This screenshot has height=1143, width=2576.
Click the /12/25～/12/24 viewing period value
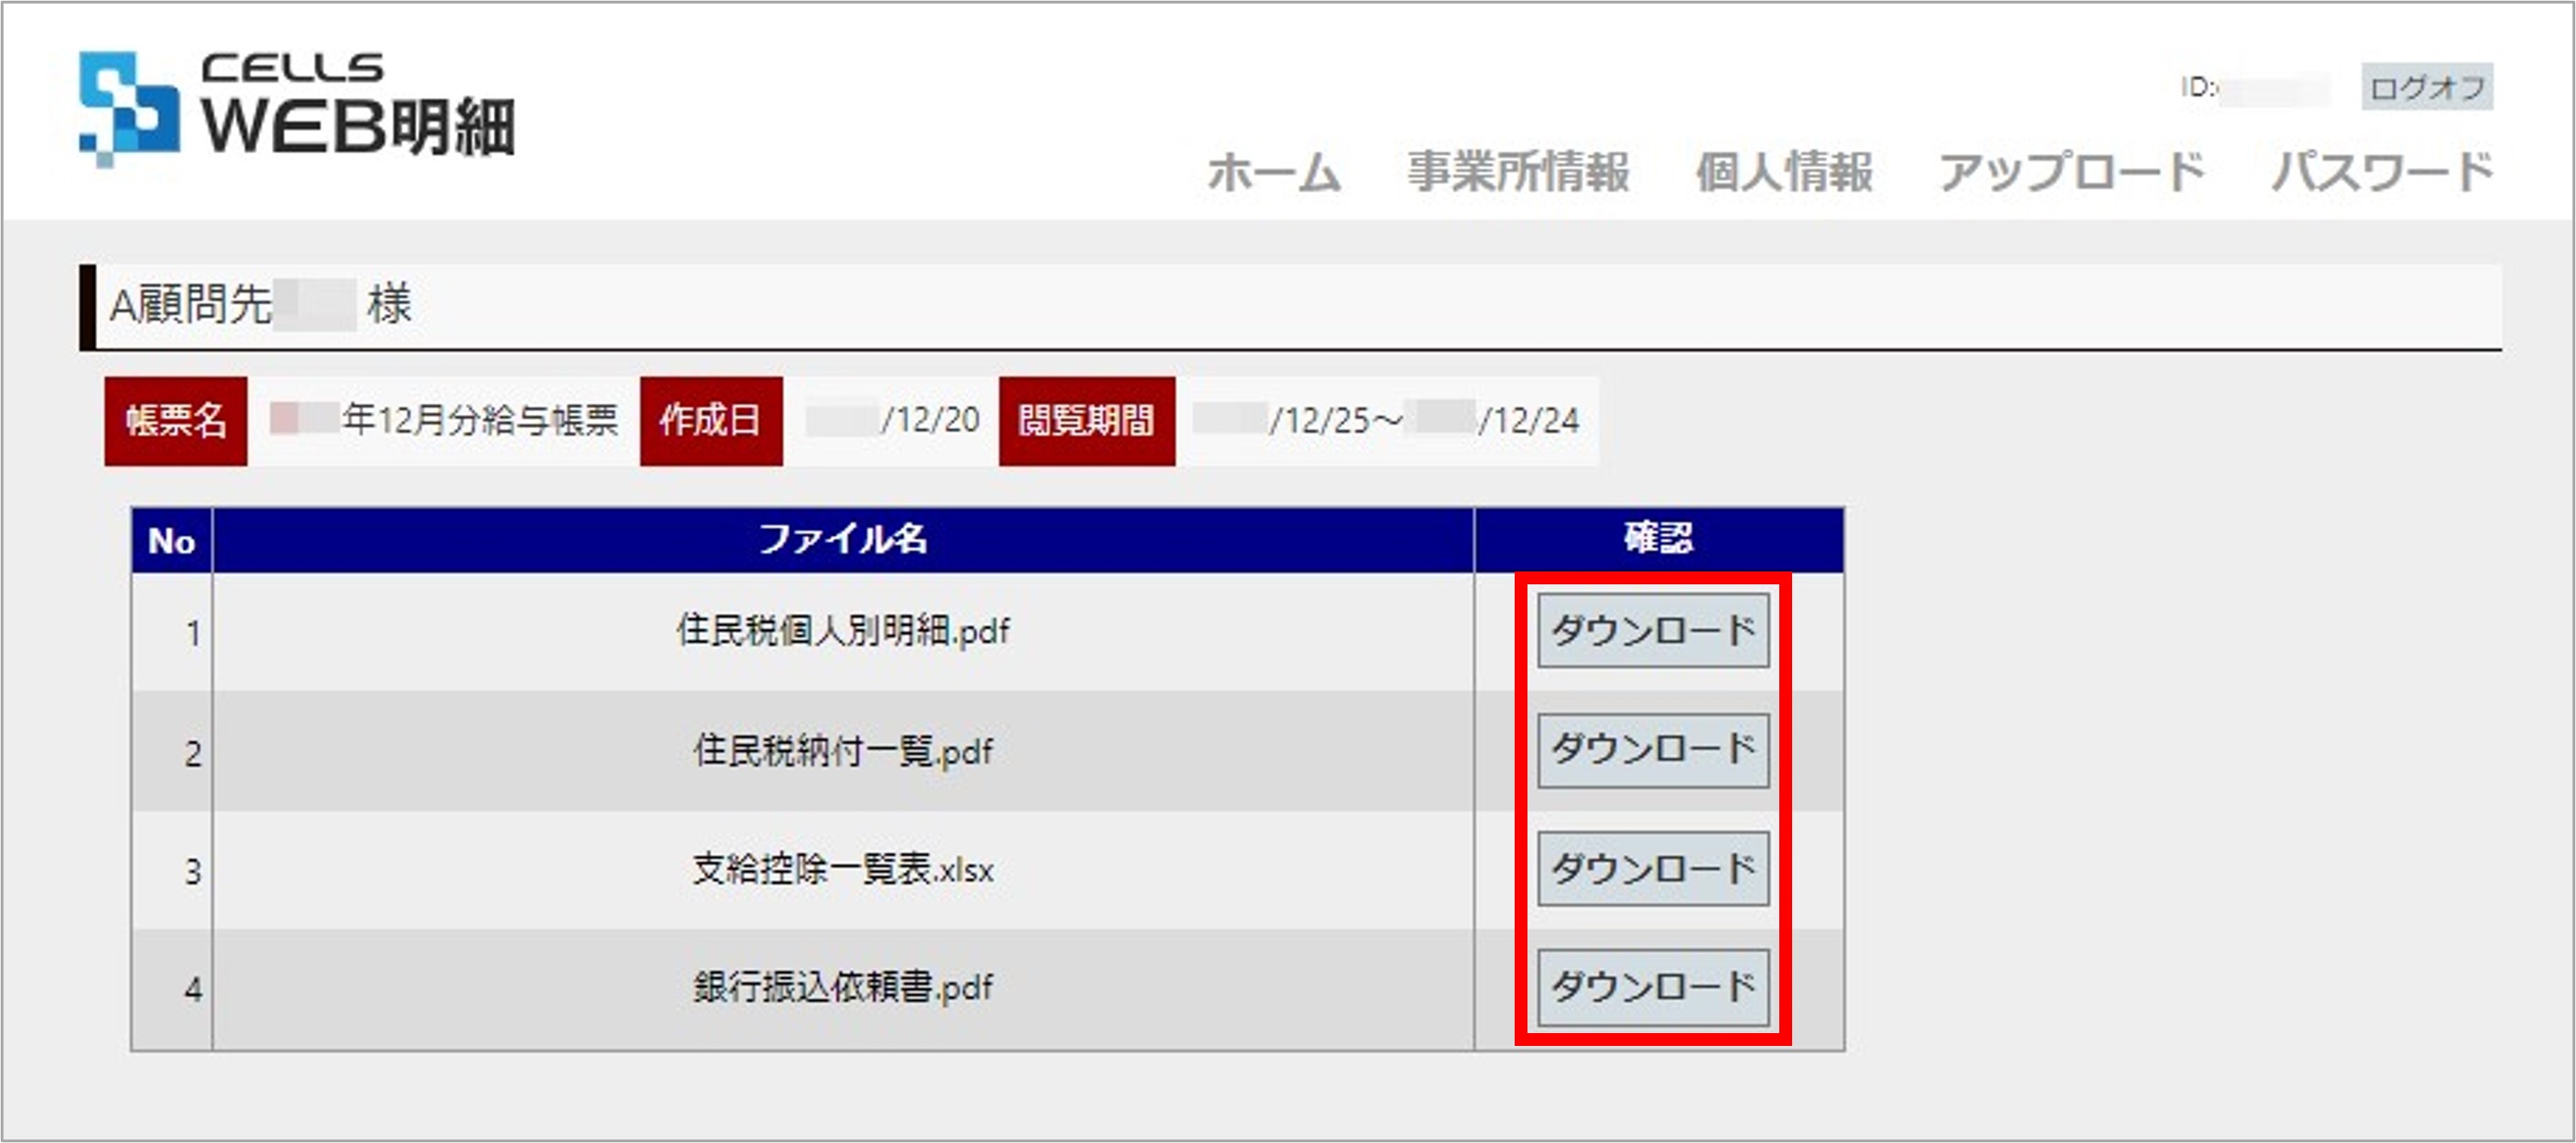pos(1386,420)
